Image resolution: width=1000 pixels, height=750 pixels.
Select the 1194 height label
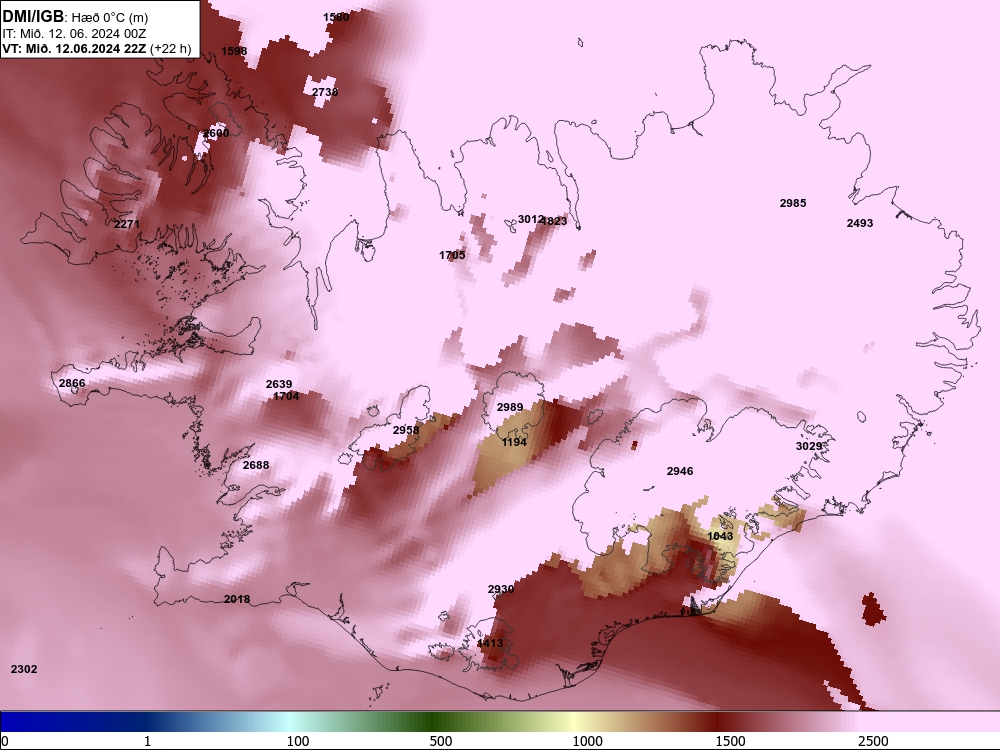click(x=514, y=442)
